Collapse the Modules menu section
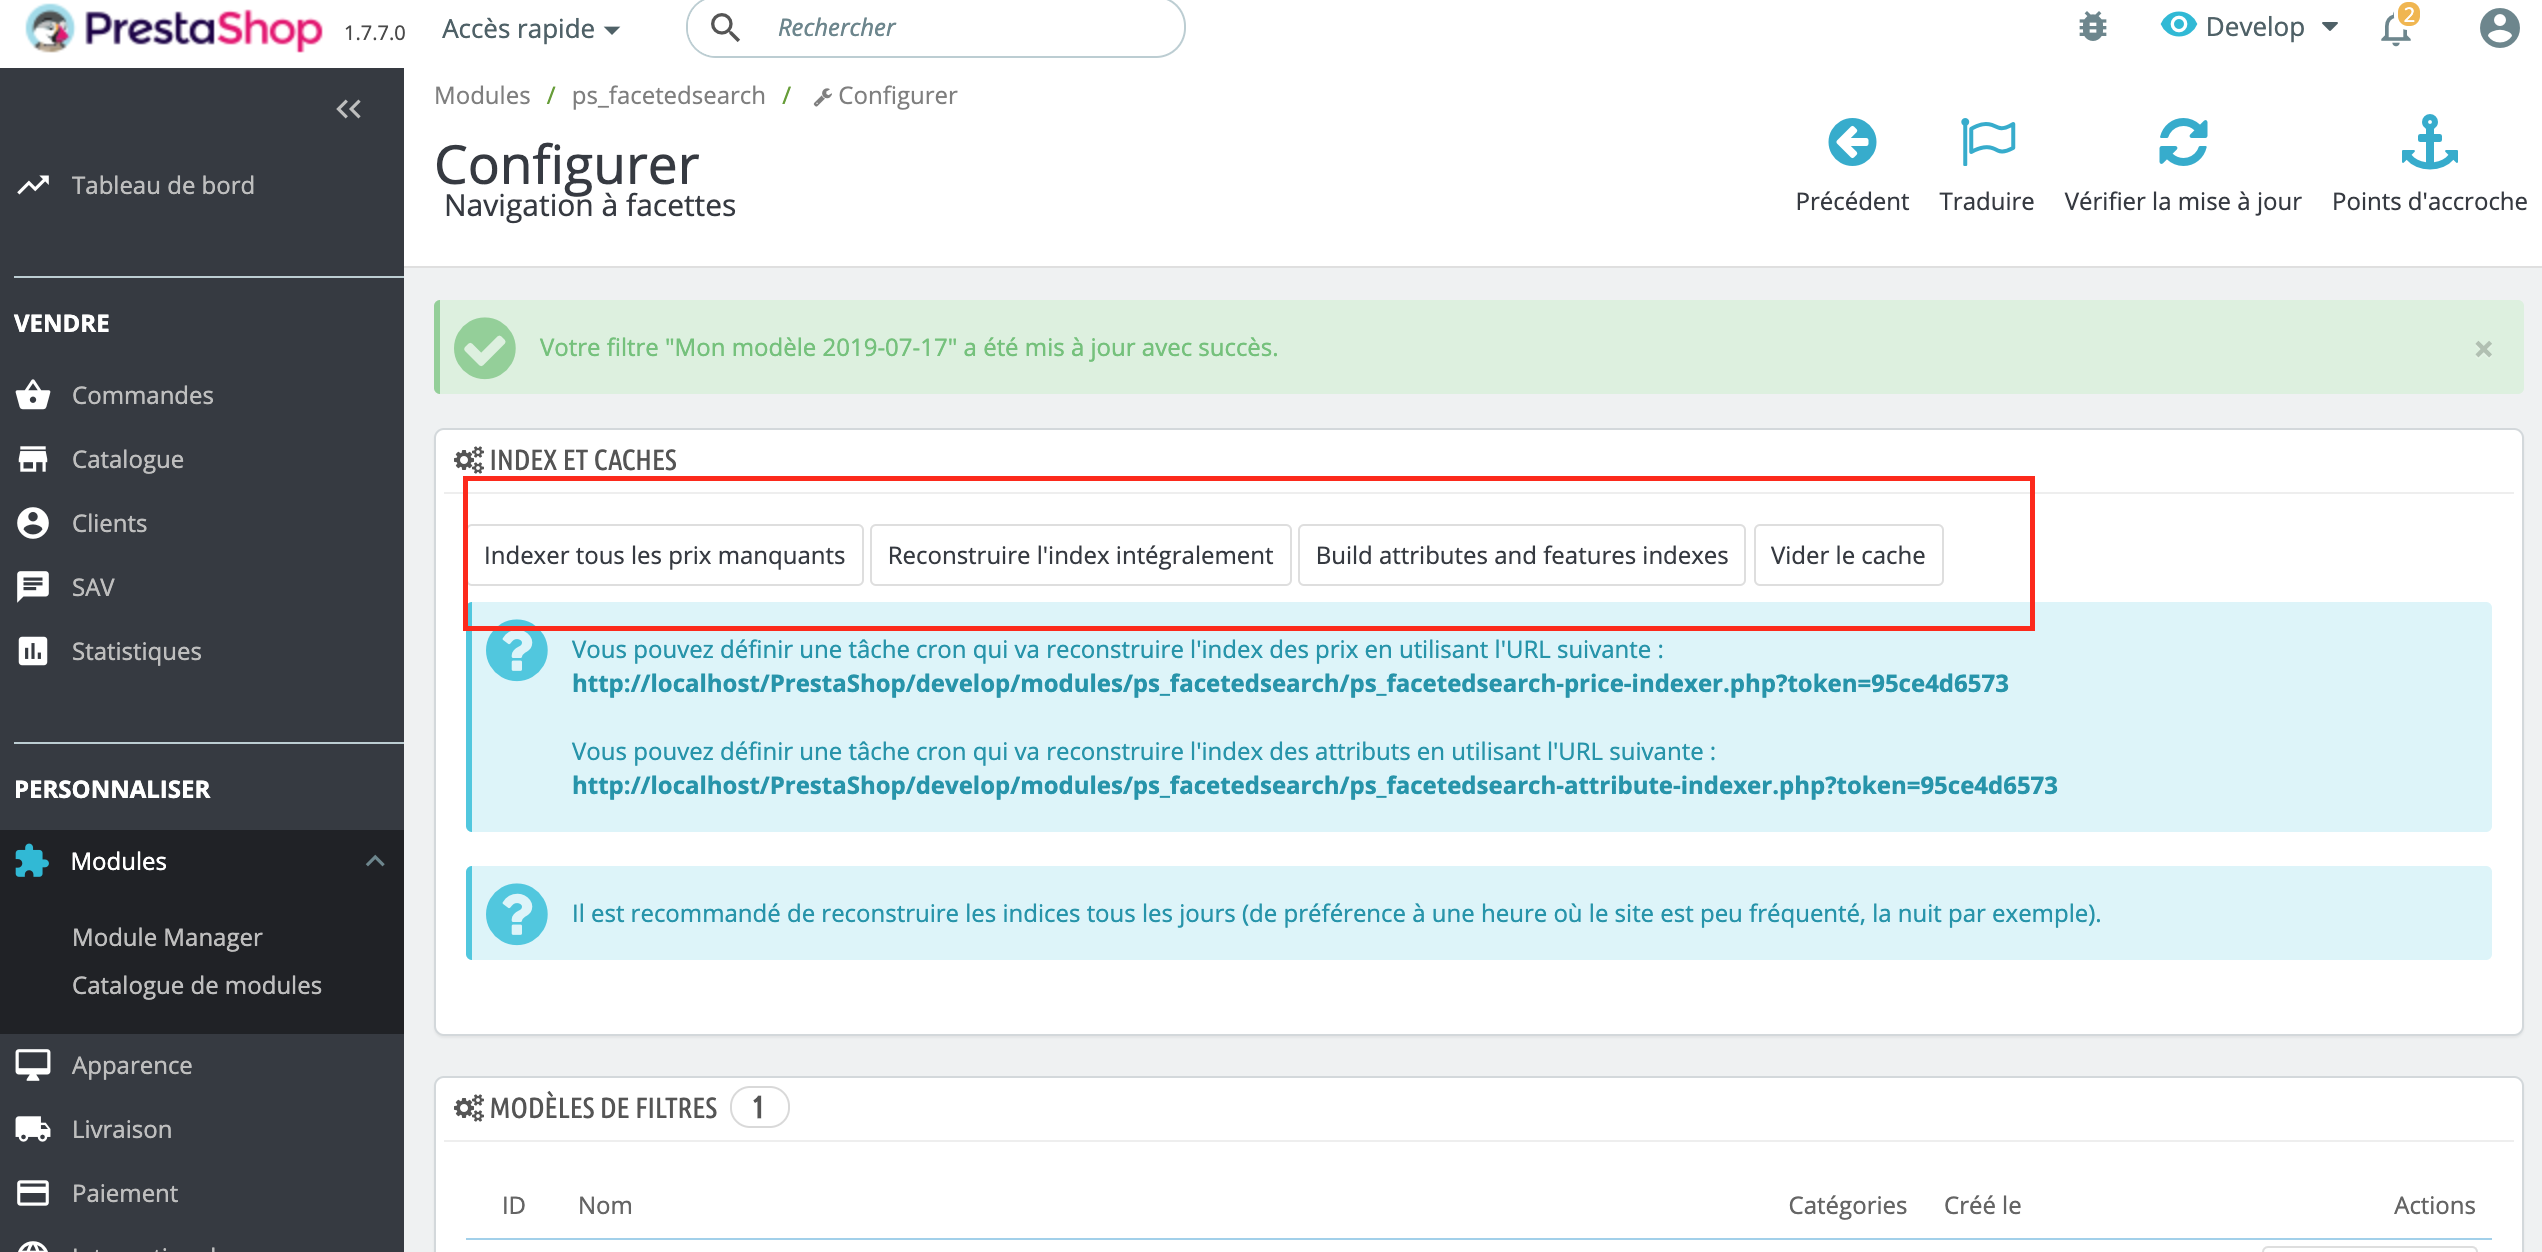The image size is (2542, 1252). pyautogui.click(x=375, y=861)
